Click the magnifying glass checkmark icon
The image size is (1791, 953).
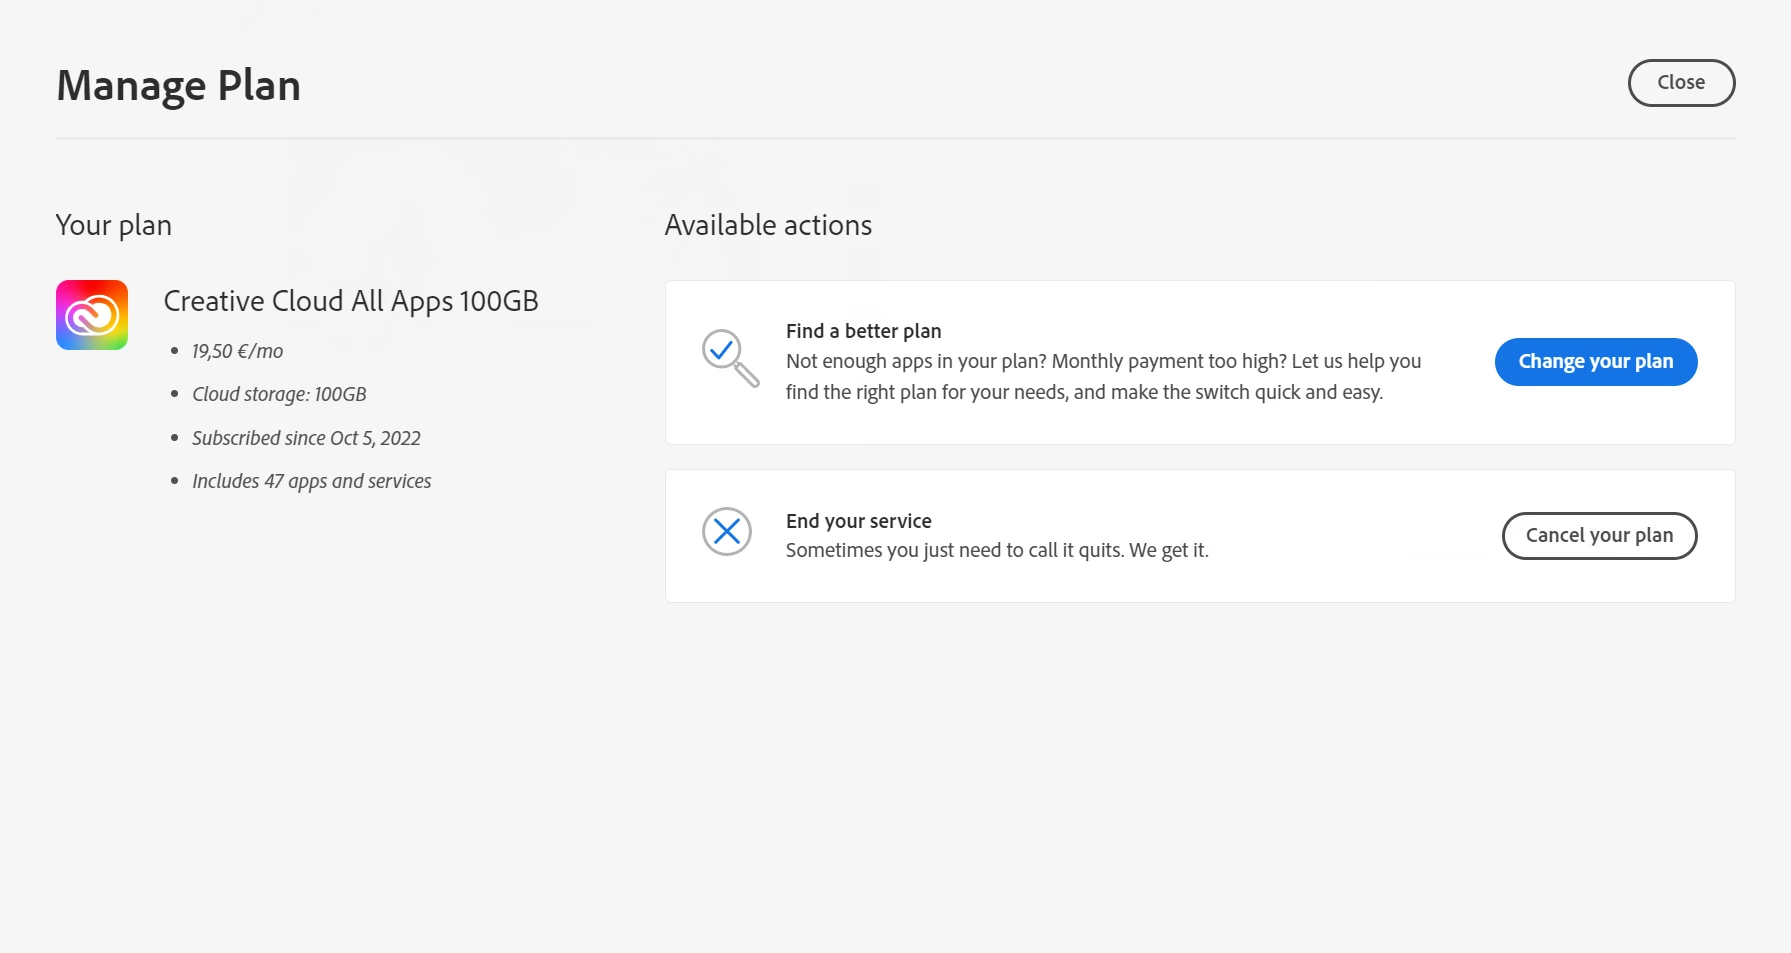tap(729, 357)
